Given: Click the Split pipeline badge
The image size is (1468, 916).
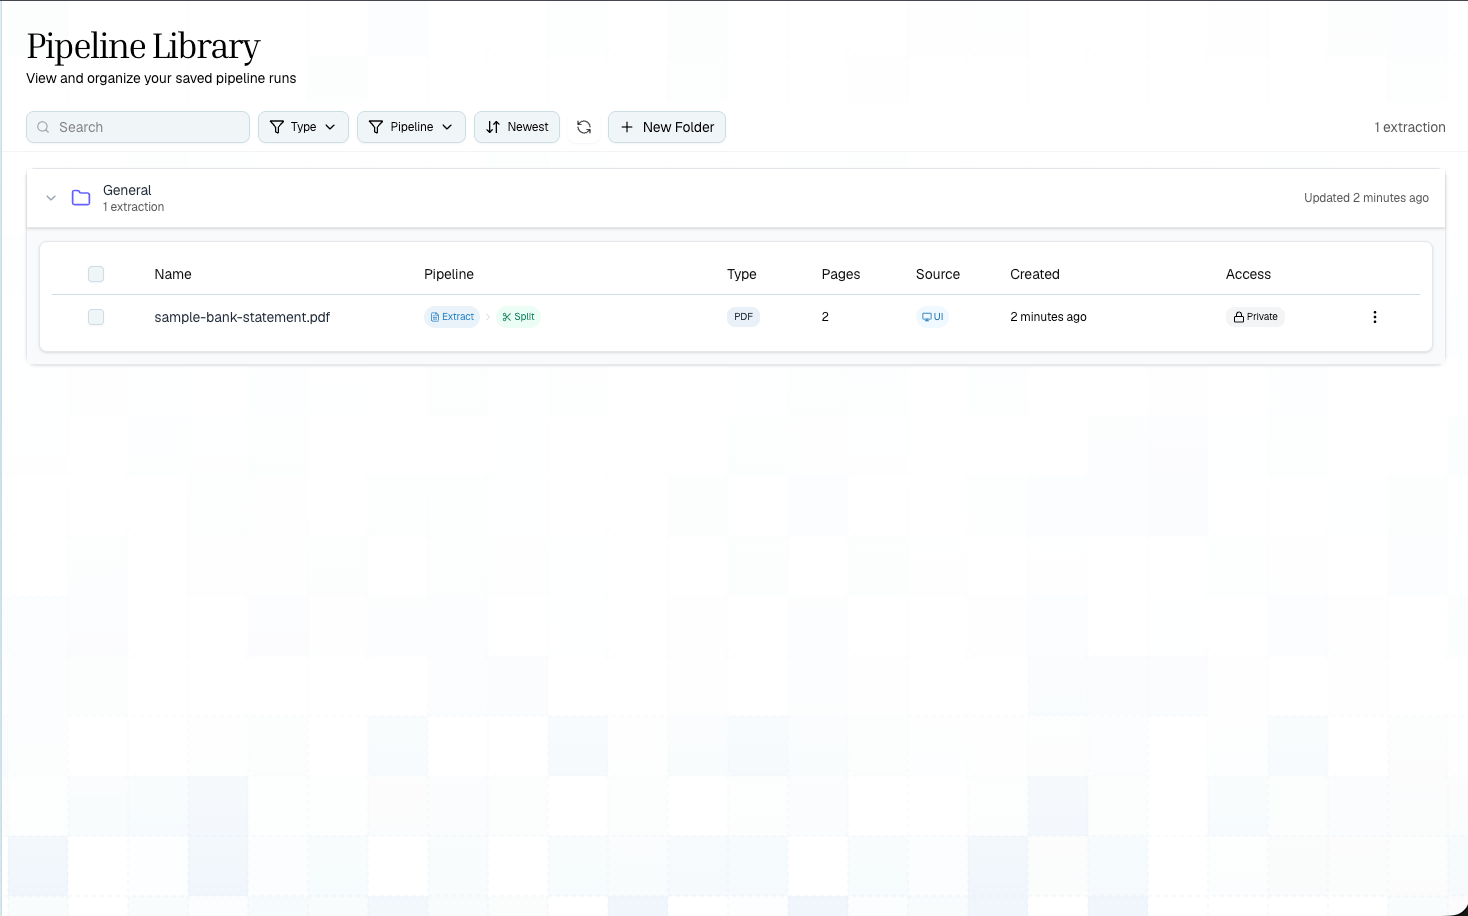Looking at the screenshot, I should [x=518, y=317].
